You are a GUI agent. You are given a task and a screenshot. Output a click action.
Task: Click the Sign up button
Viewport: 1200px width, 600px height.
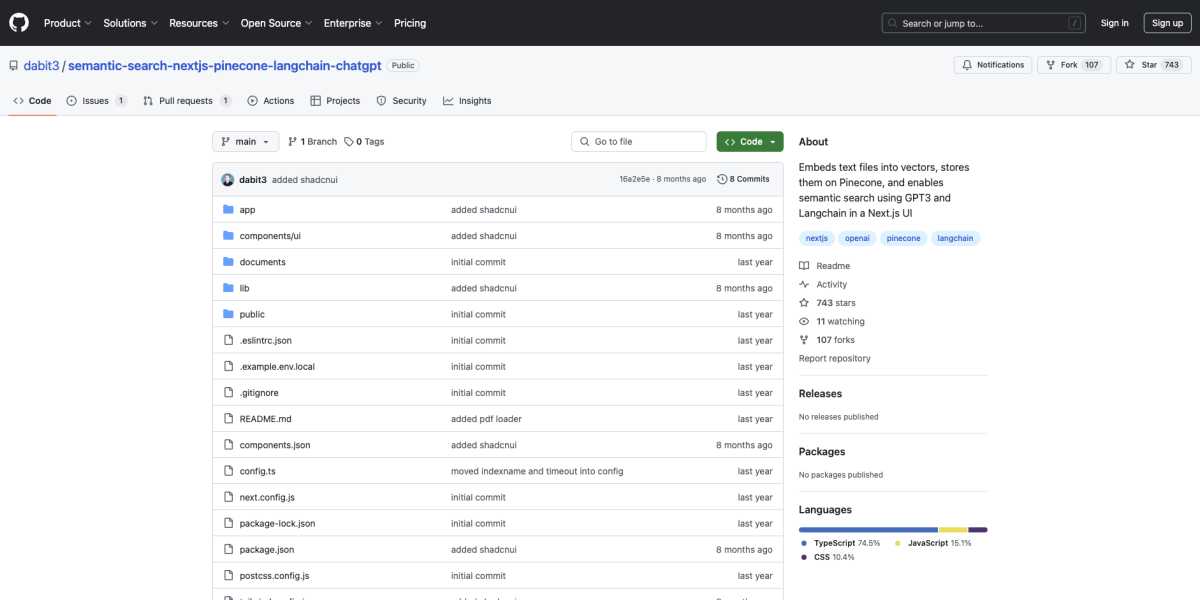[1167, 22]
